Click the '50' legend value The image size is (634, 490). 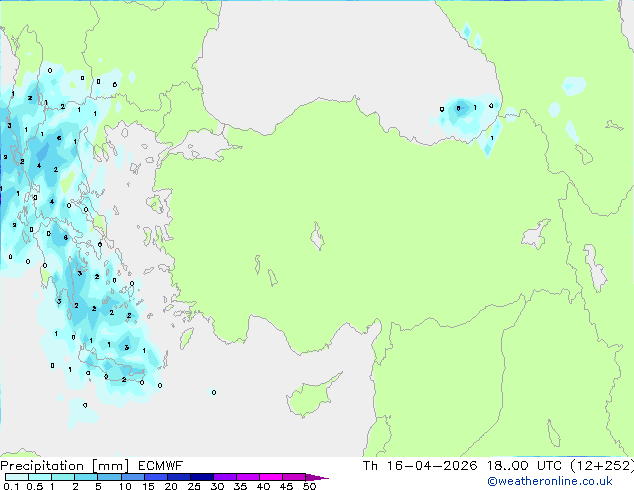309,486
